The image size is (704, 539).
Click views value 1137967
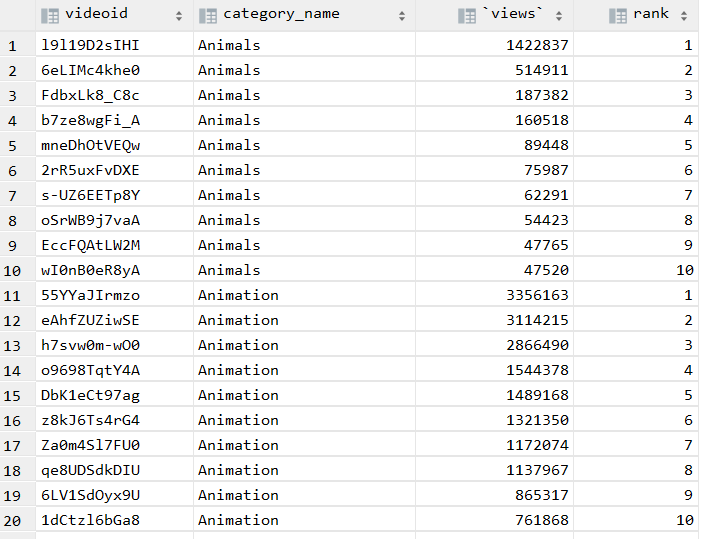point(537,470)
